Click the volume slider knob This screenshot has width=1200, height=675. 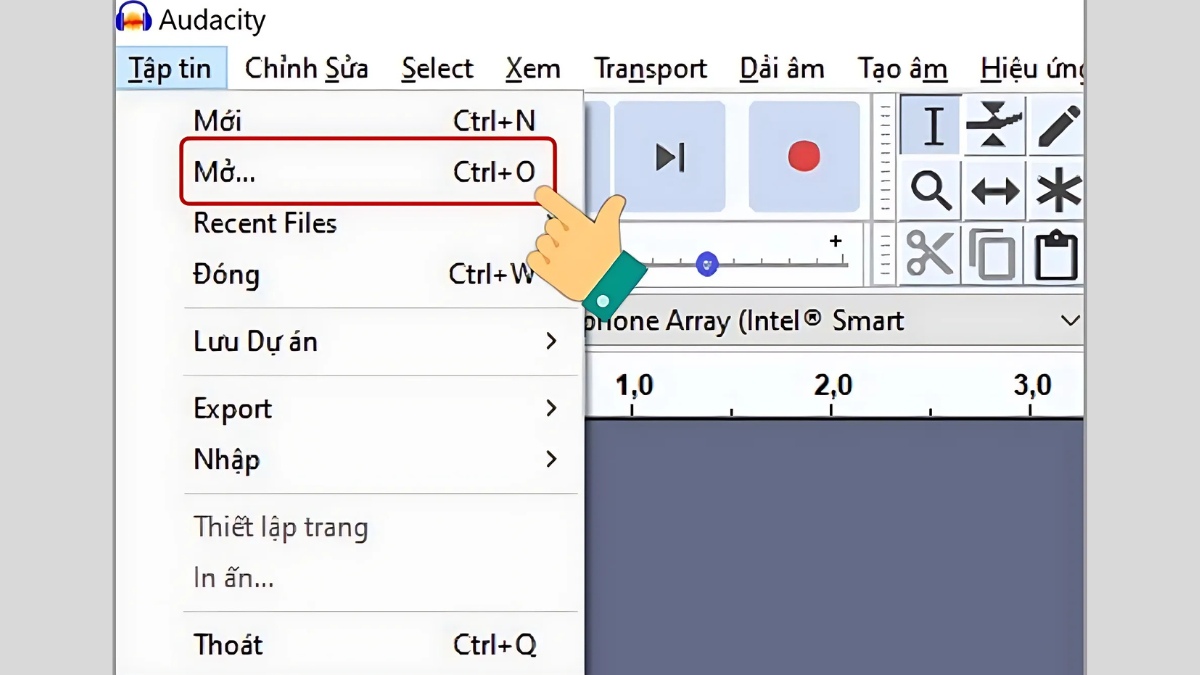click(x=707, y=264)
